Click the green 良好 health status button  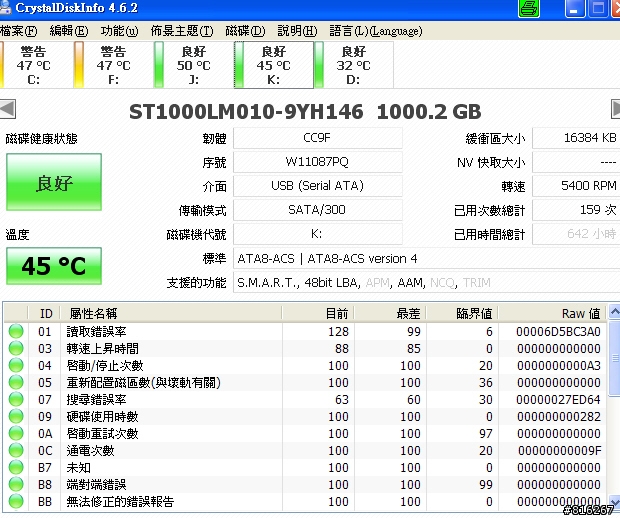[54, 182]
